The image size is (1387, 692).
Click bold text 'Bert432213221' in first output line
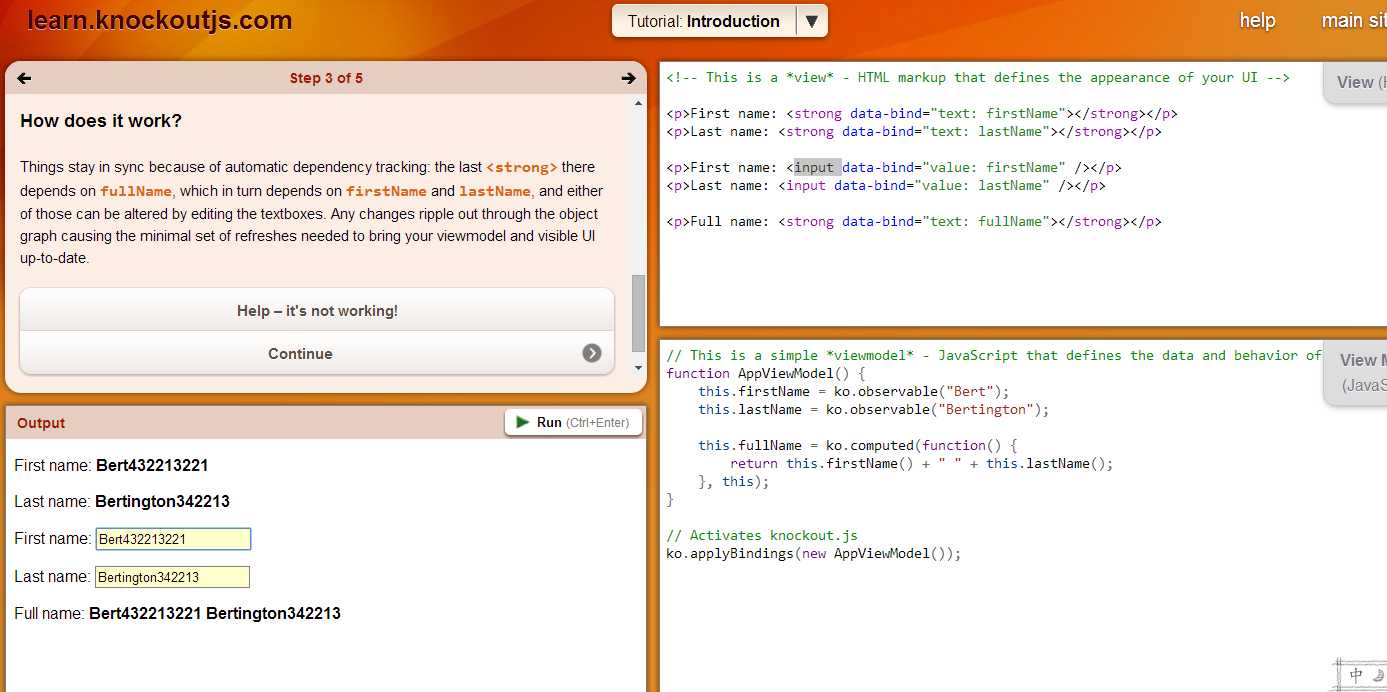pyautogui.click(x=152, y=465)
